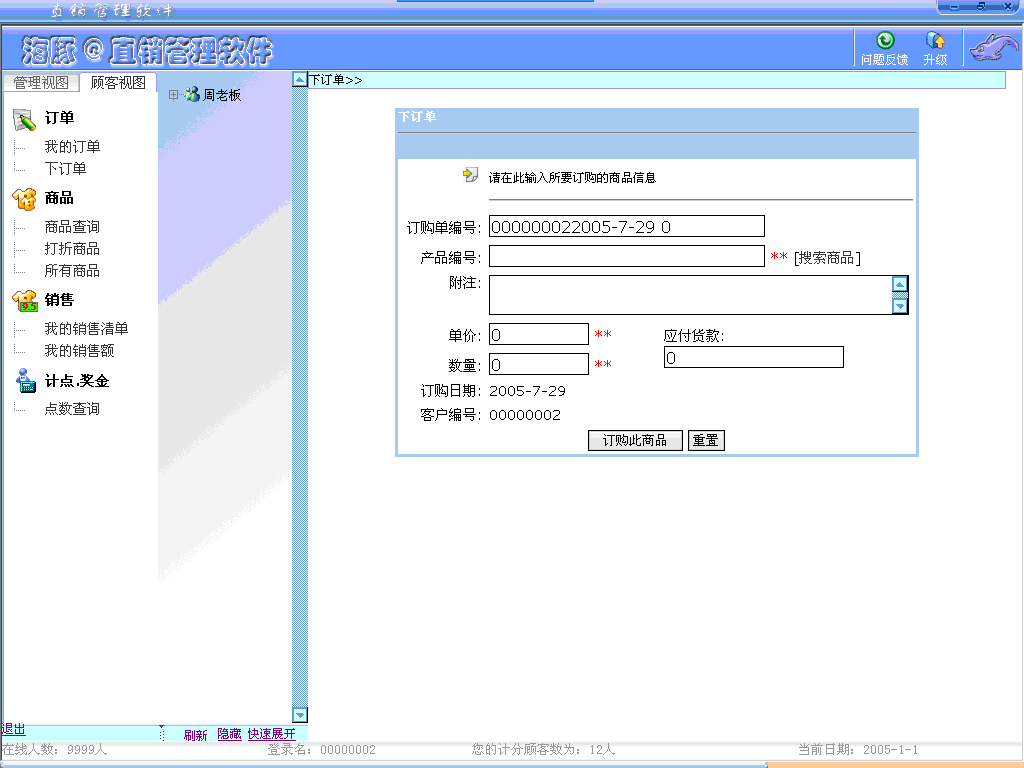Select the 商品 section header
The image size is (1024, 768).
tap(59, 198)
